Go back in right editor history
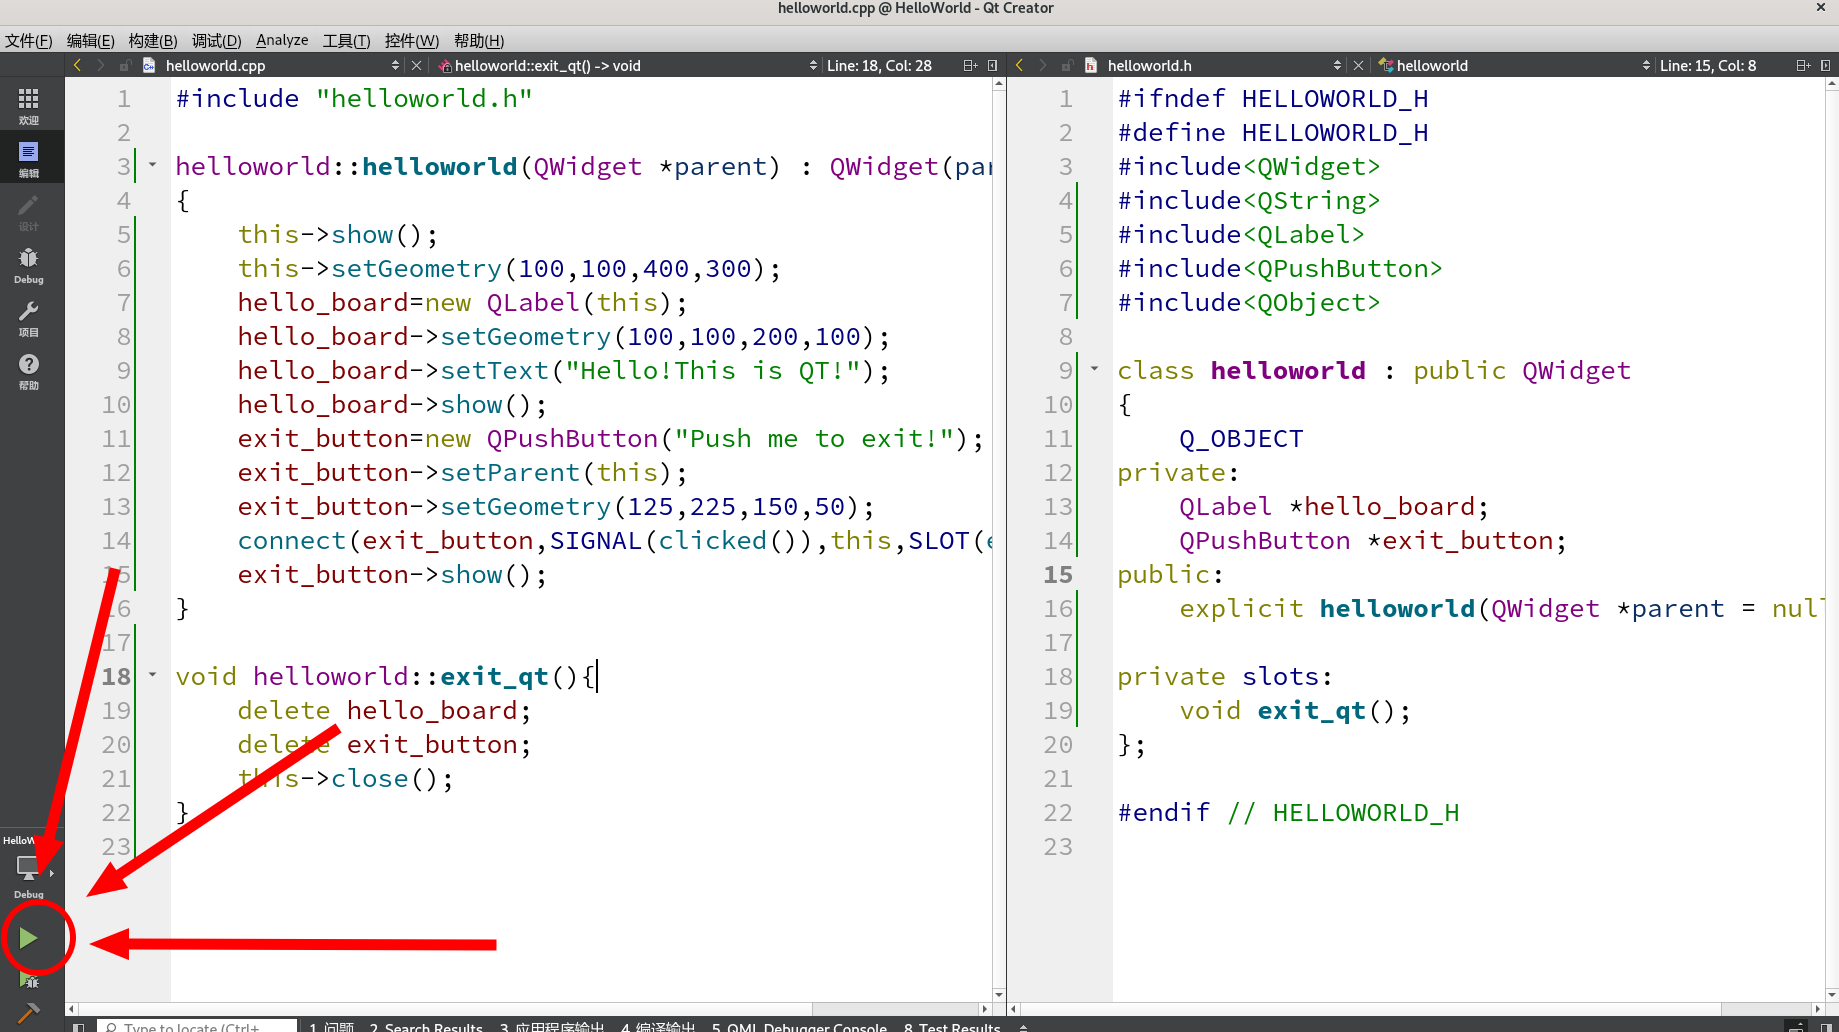The width and height of the screenshot is (1839, 1032). point(1019,65)
